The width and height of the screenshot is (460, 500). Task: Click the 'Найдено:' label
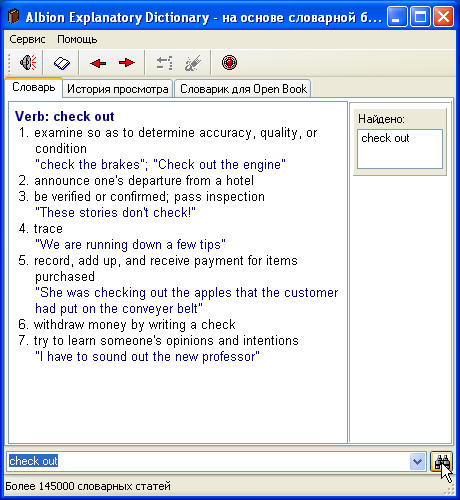click(x=381, y=119)
